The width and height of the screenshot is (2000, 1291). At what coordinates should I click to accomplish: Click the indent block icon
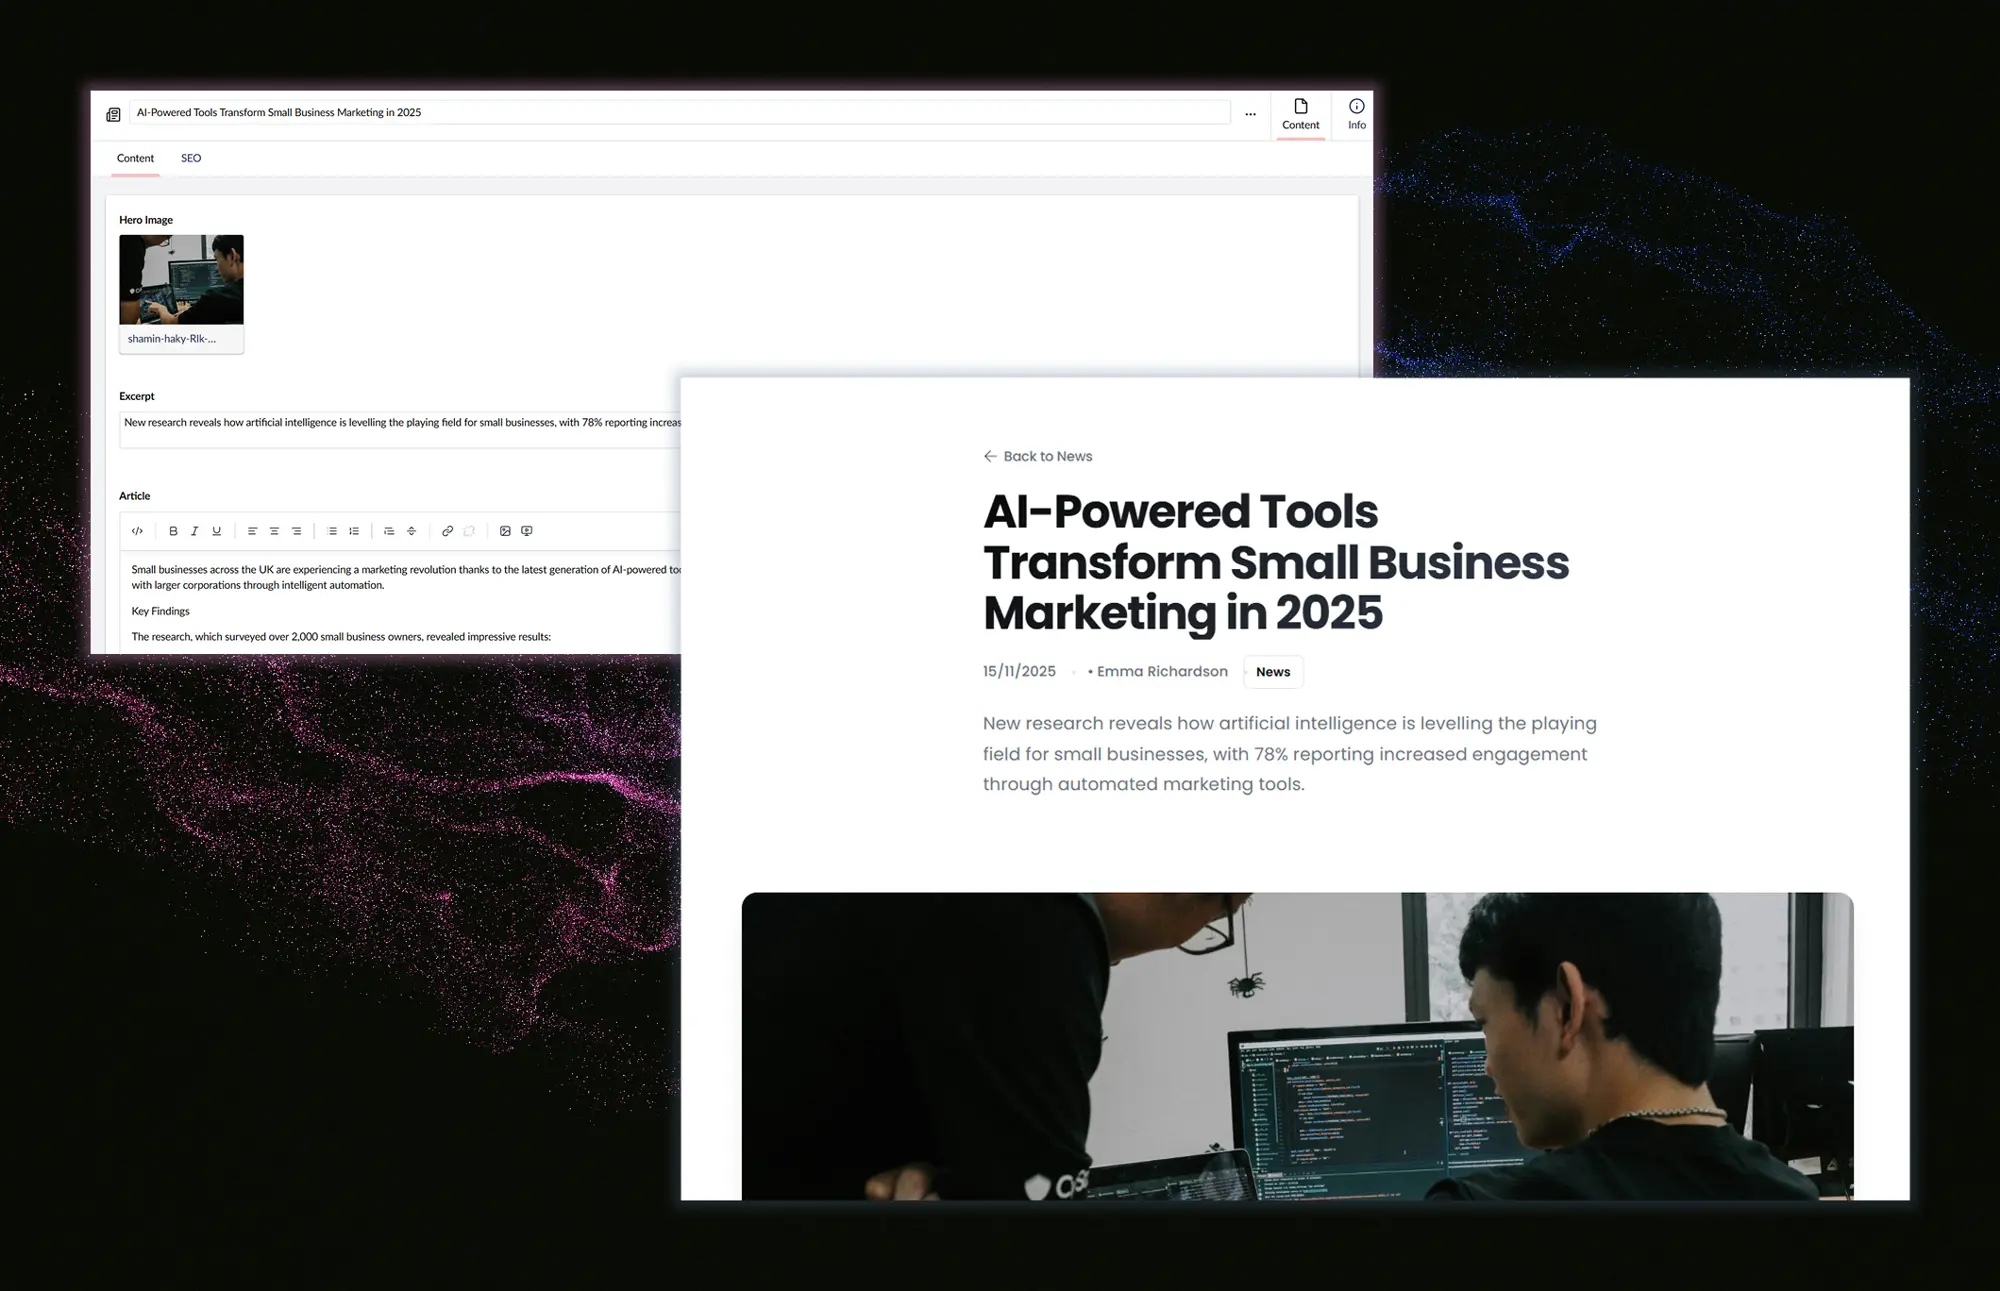(x=389, y=531)
